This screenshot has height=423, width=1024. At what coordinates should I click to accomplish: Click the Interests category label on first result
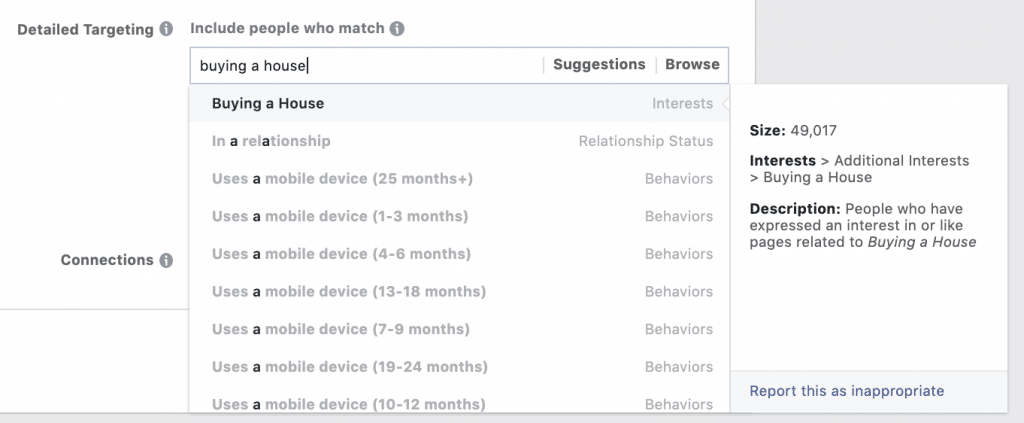tap(682, 104)
